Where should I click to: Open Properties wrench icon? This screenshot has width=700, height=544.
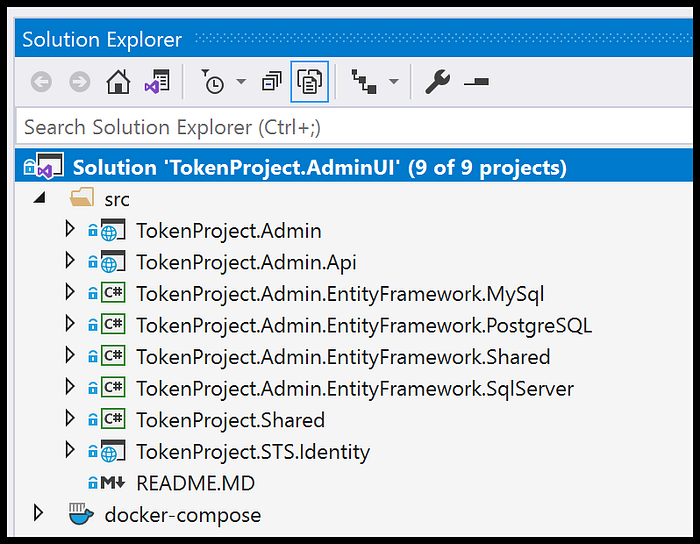tap(438, 82)
